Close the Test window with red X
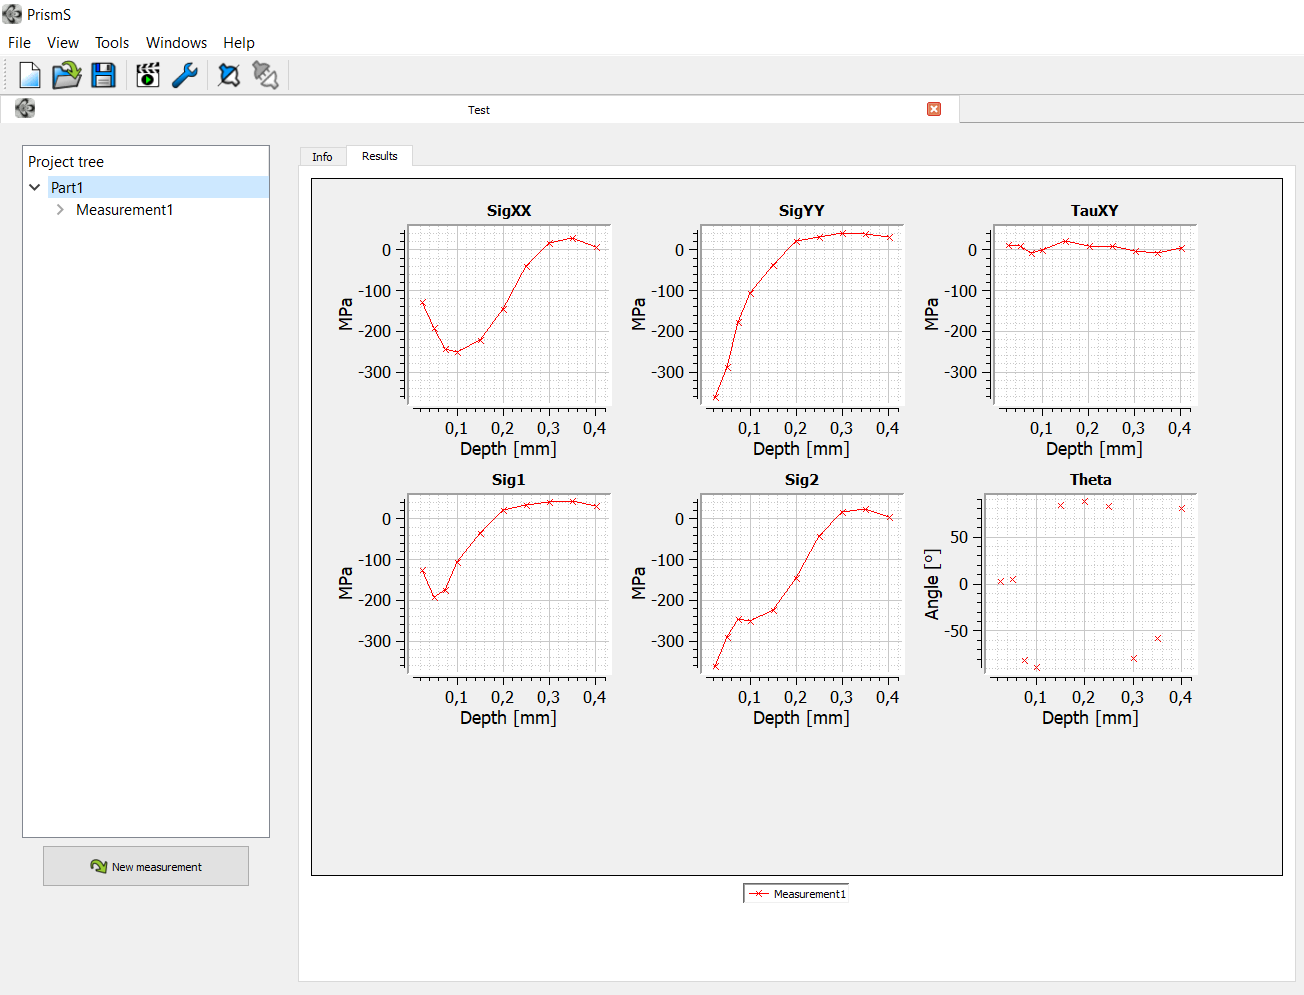This screenshot has width=1304, height=995. pyautogui.click(x=934, y=109)
